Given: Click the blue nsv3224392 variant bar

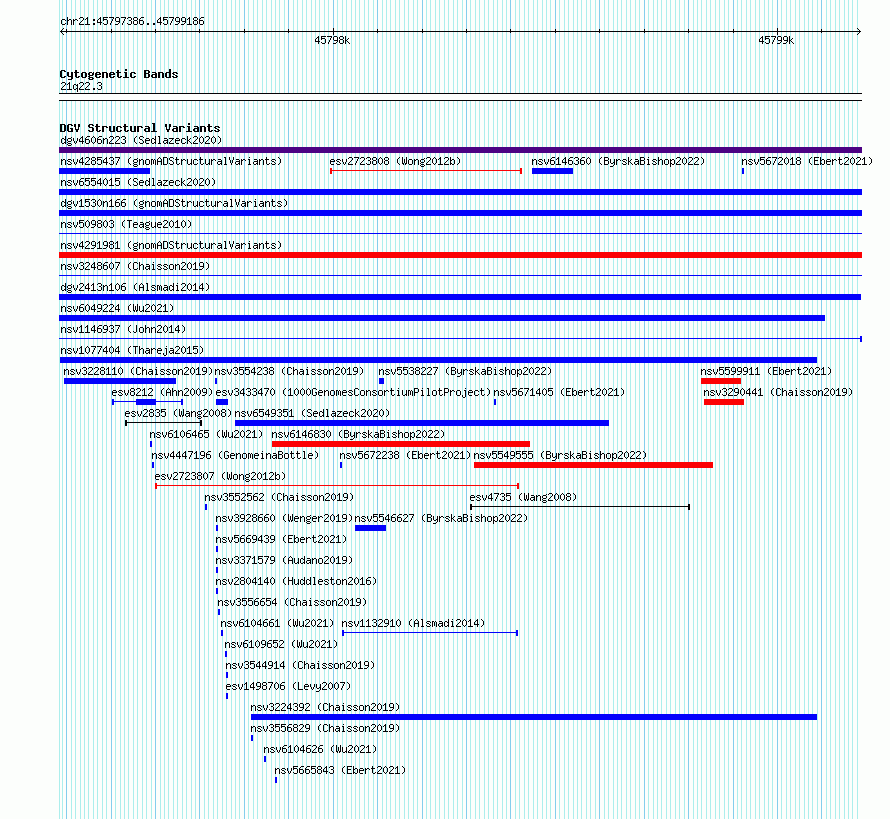Looking at the screenshot, I should (534, 717).
